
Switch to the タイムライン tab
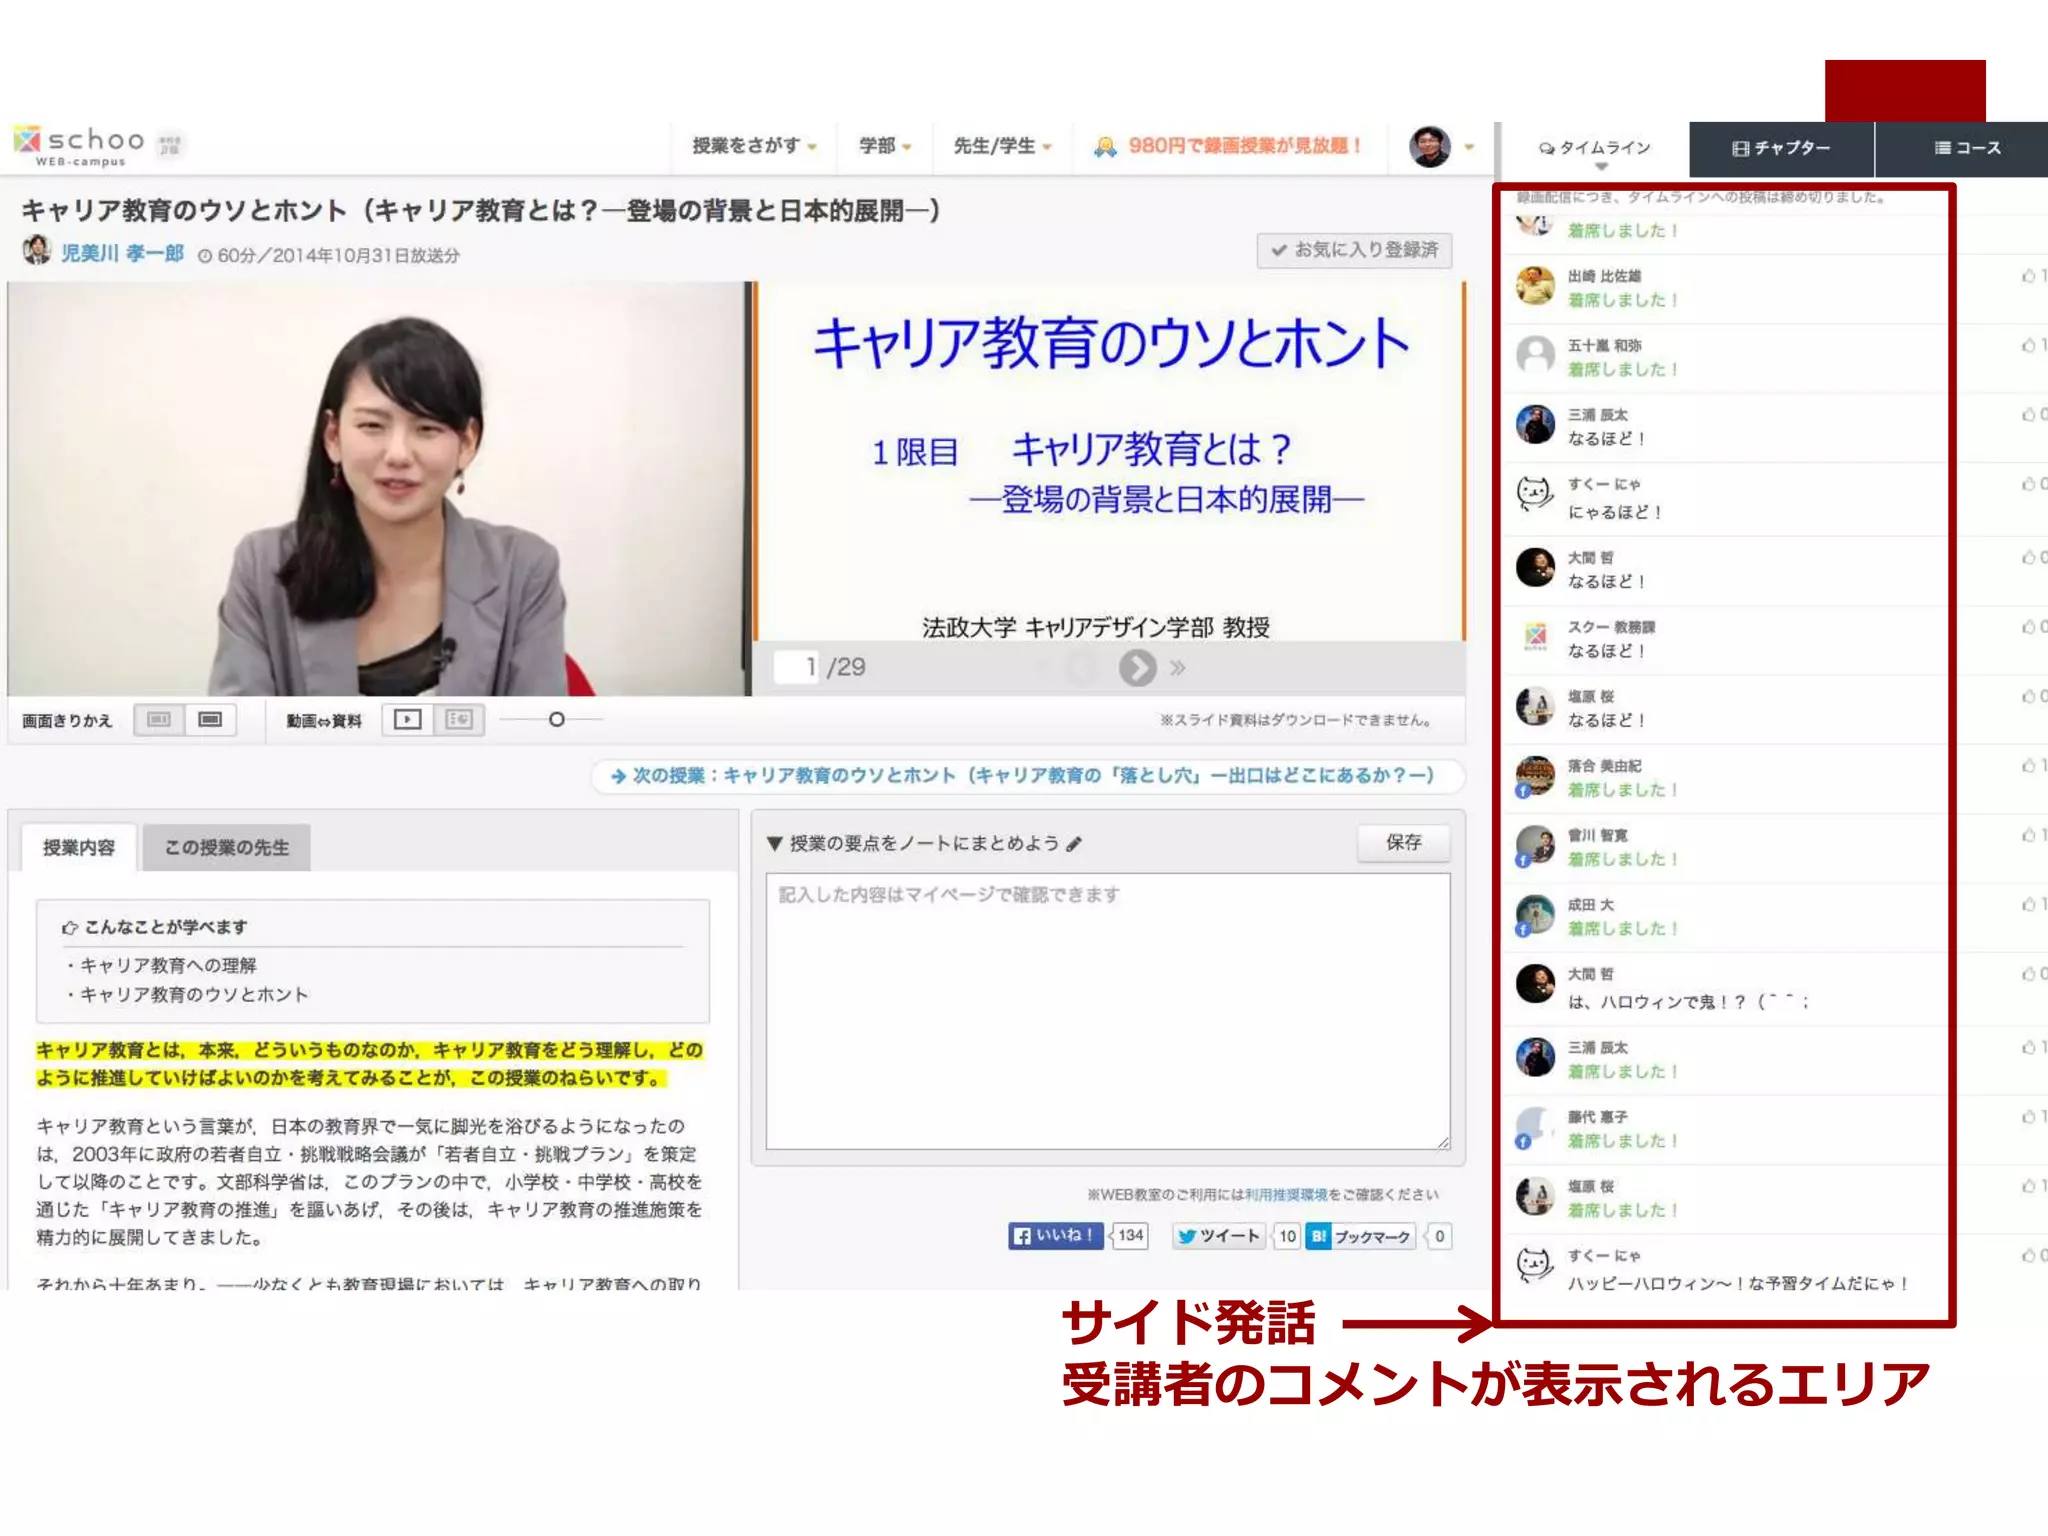point(1596,148)
